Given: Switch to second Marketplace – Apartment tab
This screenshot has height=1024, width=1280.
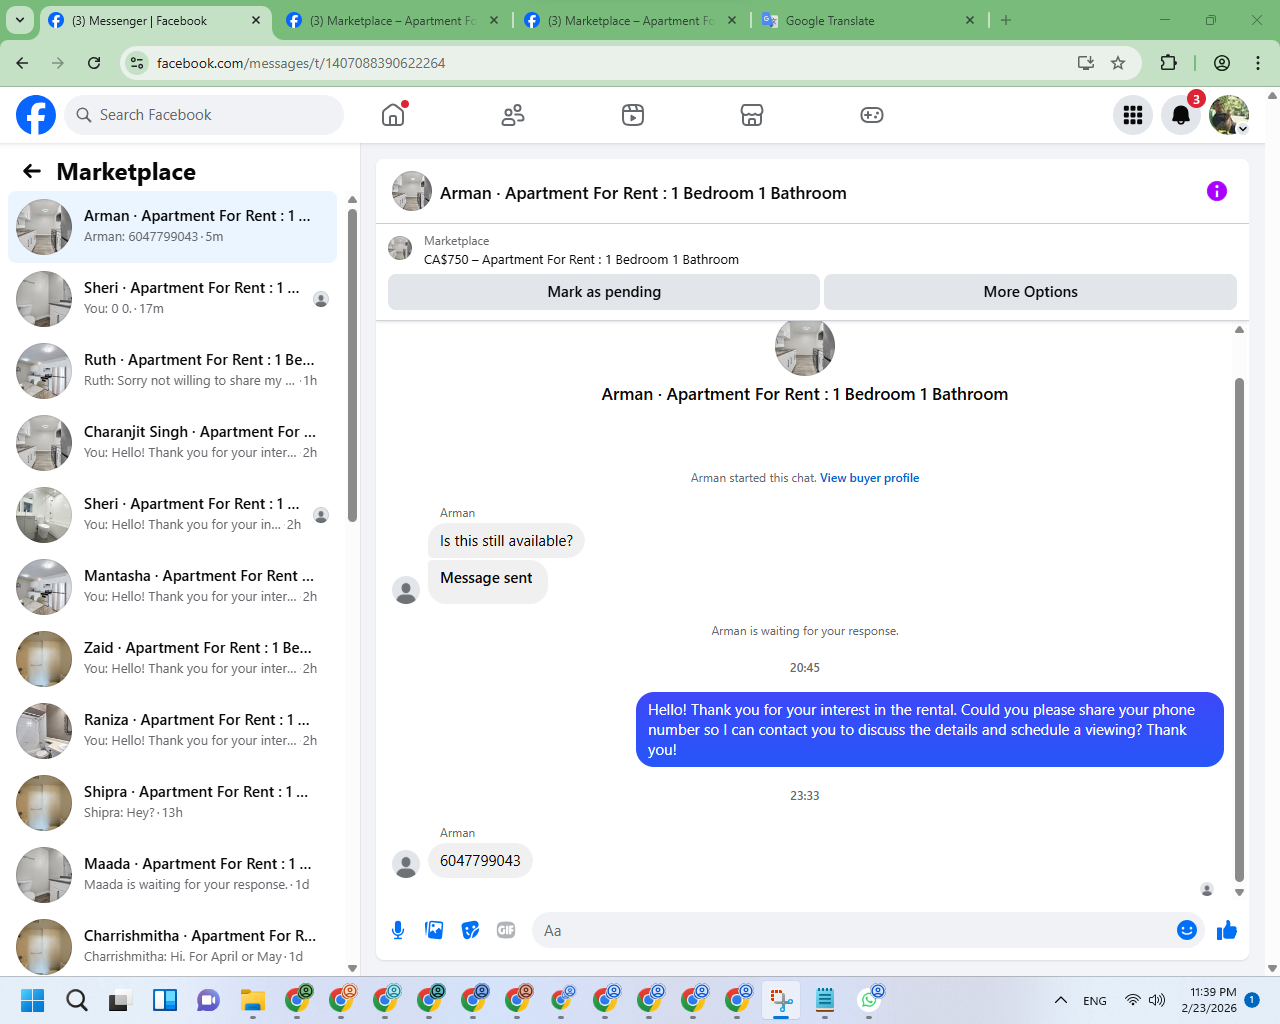Looking at the screenshot, I should coord(392,20).
